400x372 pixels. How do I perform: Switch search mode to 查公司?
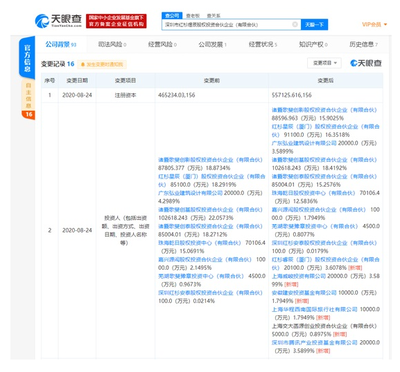(x=172, y=16)
